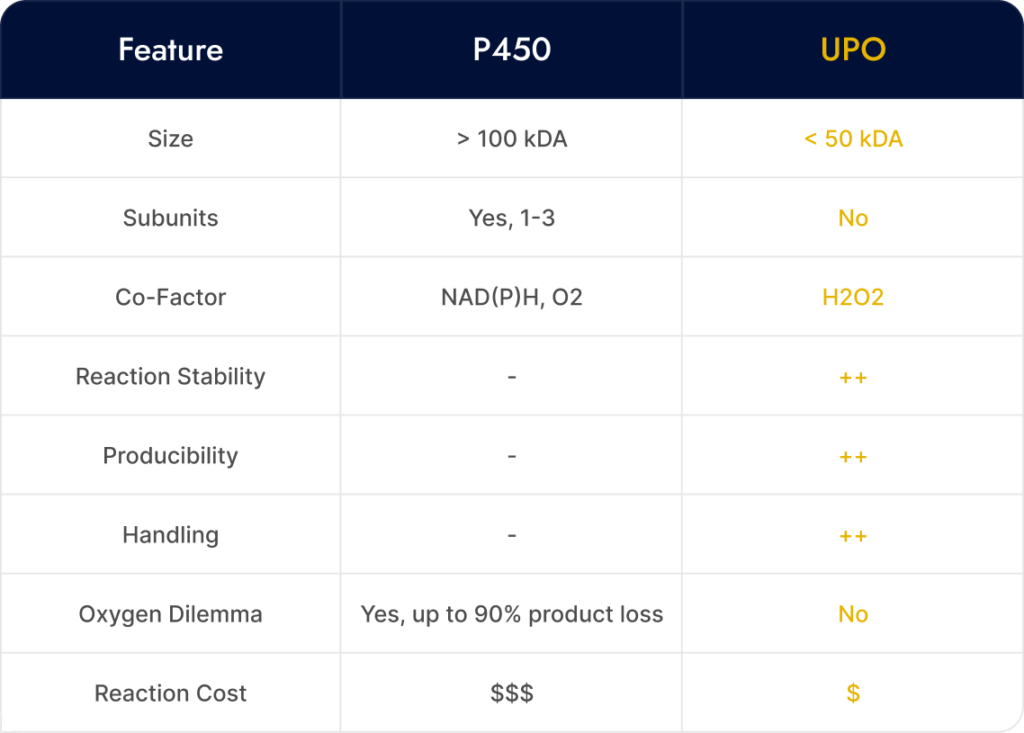Select the Reaction Stability label
1024x733 pixels.
click(170, 377)
